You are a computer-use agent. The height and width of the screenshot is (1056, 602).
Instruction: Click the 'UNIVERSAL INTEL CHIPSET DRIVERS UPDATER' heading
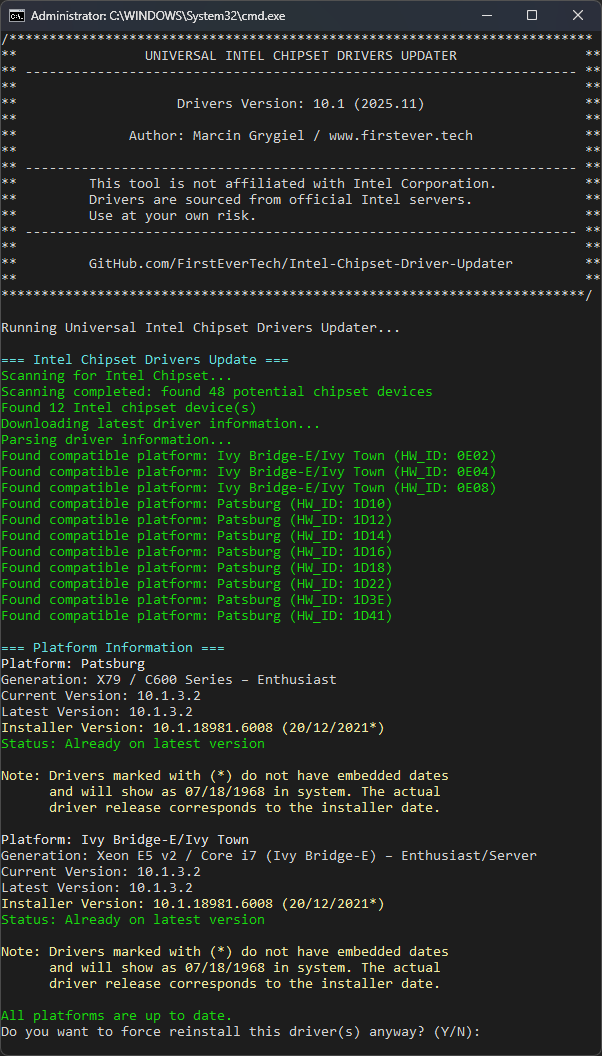[x=300, y=55]
